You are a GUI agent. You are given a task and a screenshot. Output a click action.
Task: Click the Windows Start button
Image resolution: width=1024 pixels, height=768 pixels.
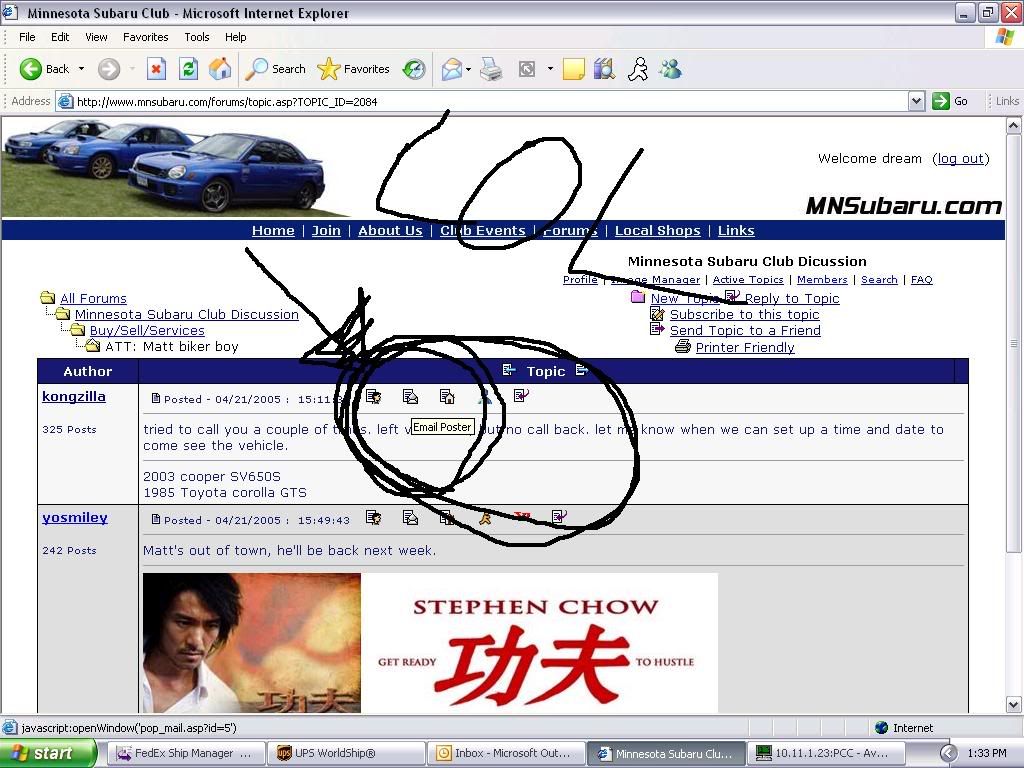pos(49,753)
